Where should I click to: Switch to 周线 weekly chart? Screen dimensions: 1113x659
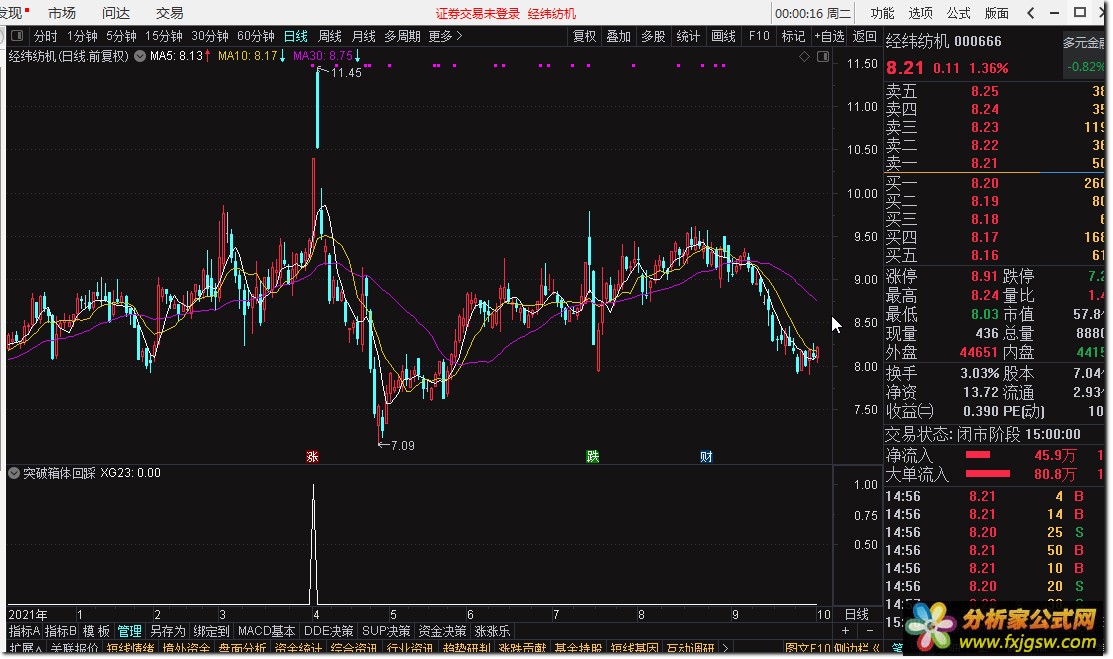pyautogui.click(x=329, y=36)
